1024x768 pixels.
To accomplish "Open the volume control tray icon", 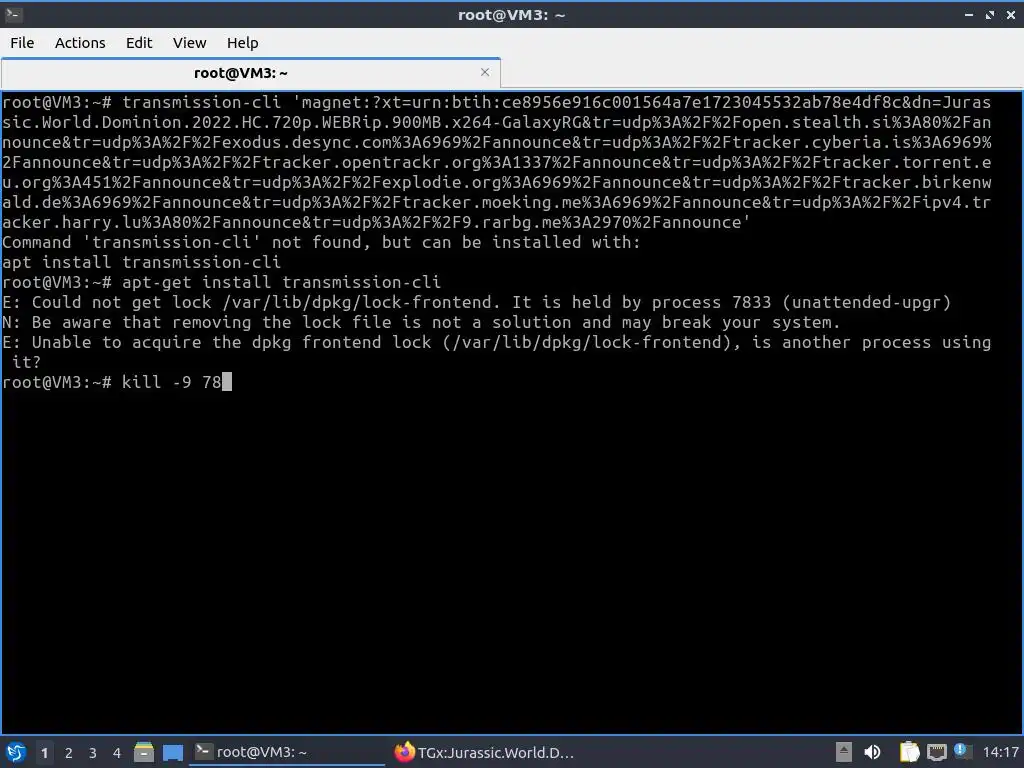I will [872, 752].
